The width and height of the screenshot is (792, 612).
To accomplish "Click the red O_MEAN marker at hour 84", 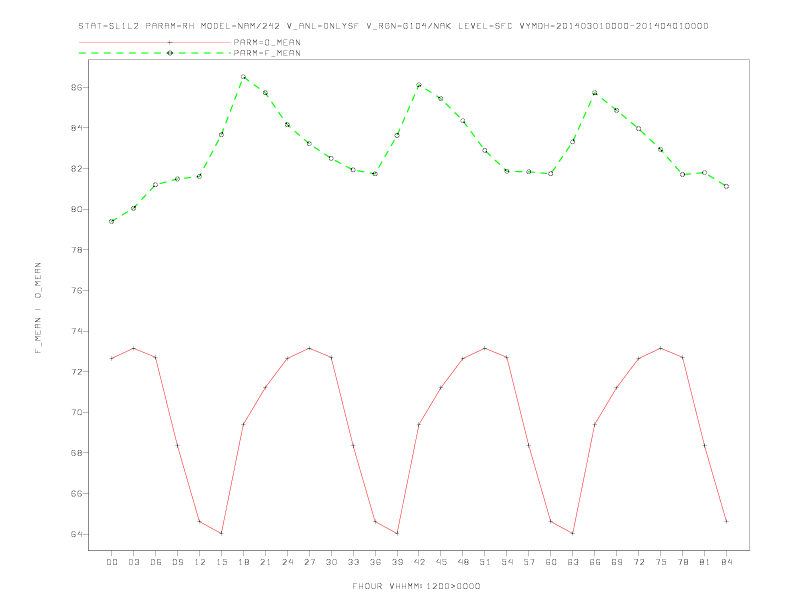I will [x=726, y=521].
